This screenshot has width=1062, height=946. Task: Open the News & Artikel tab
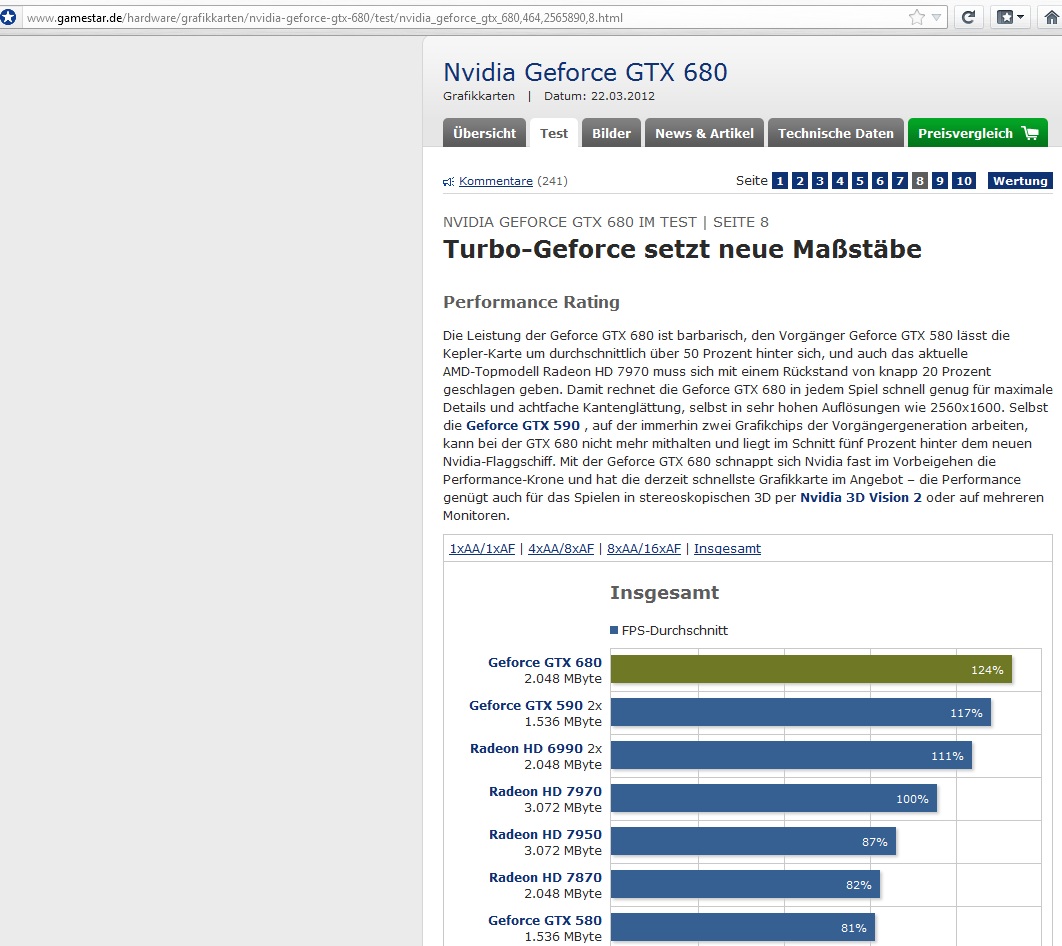pos(704,133)
